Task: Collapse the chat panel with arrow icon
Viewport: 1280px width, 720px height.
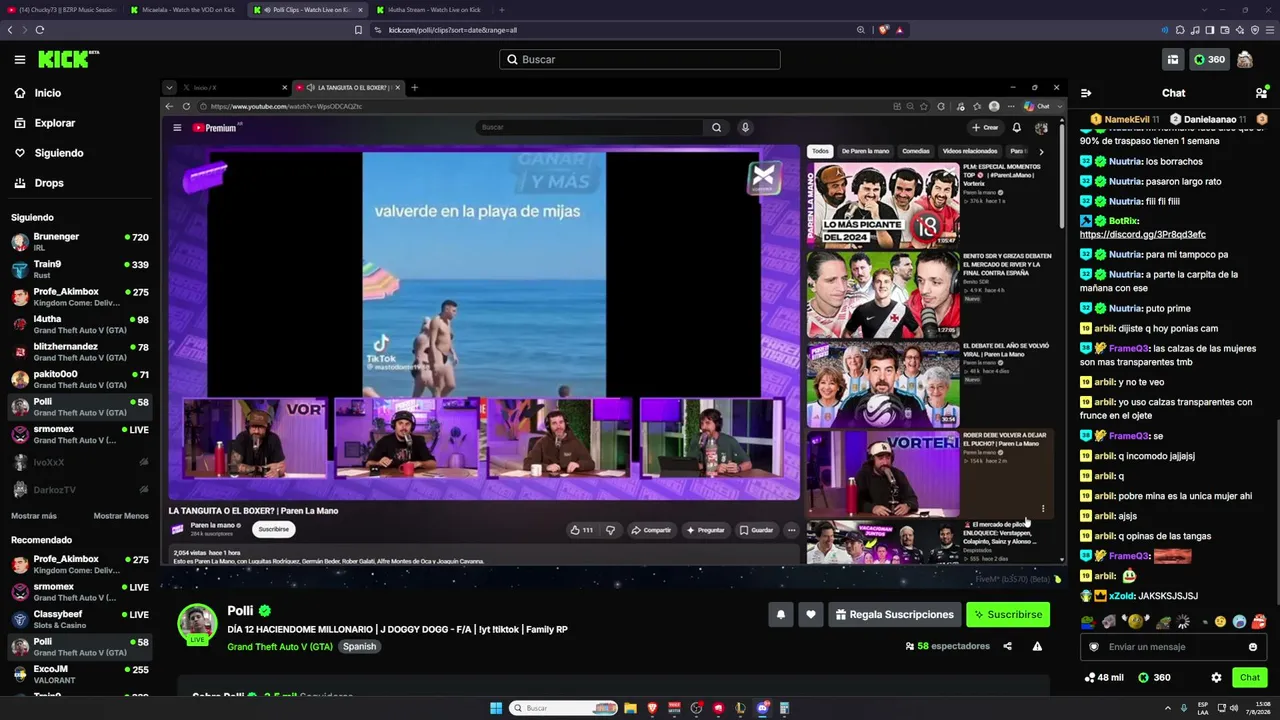Action: click(1086, 93)
